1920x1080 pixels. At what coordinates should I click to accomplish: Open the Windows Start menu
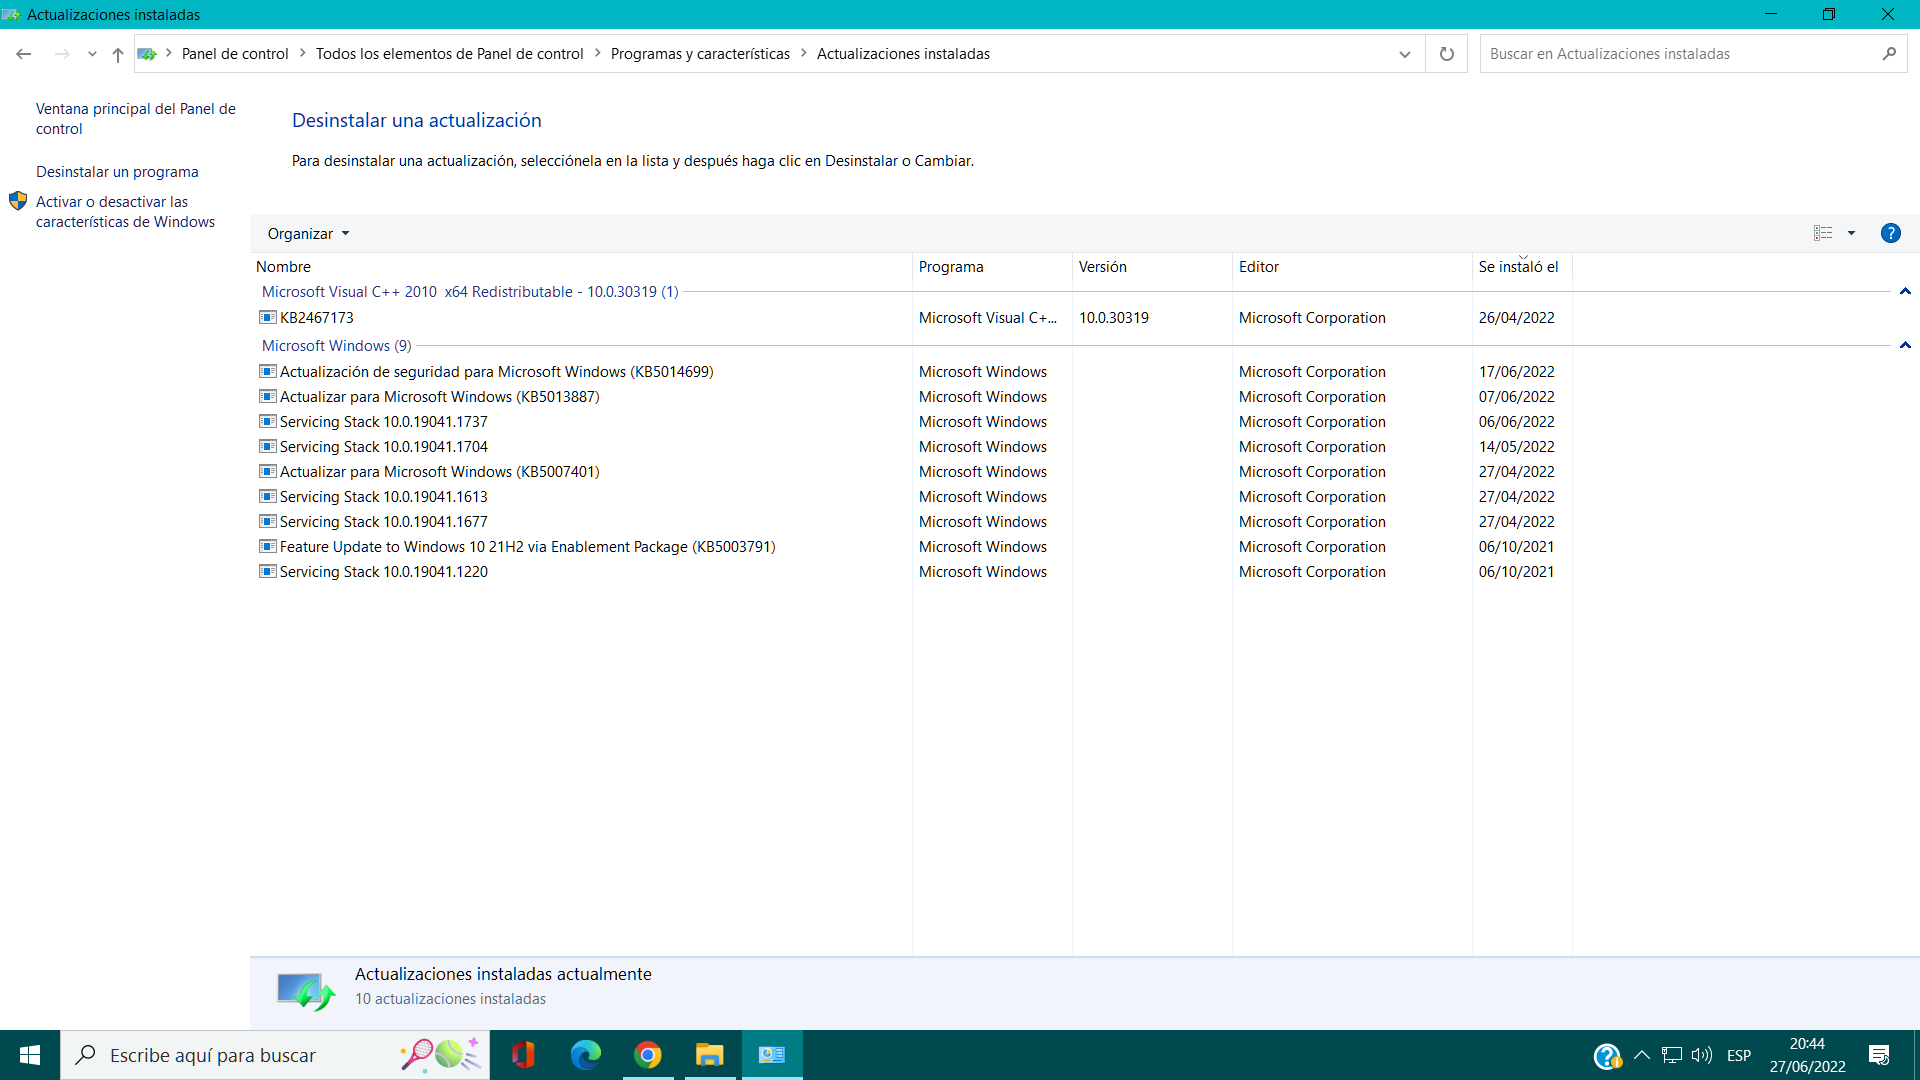tap(30, 1055)
